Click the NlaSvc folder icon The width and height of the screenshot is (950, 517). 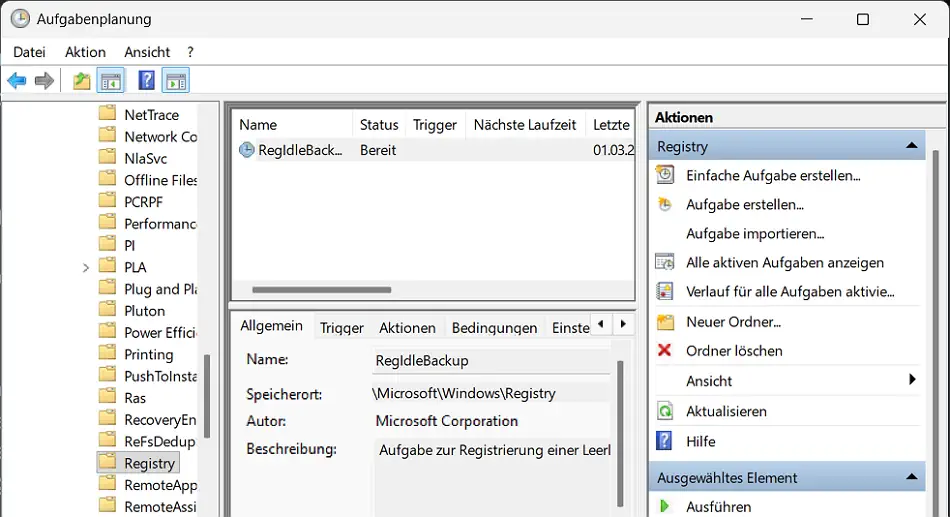pyautogui.click(x=107, y=156)
